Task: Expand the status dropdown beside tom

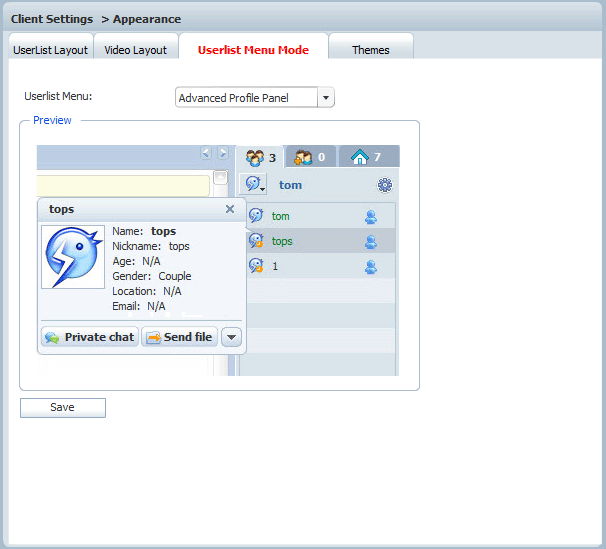Action: [254, 185]
